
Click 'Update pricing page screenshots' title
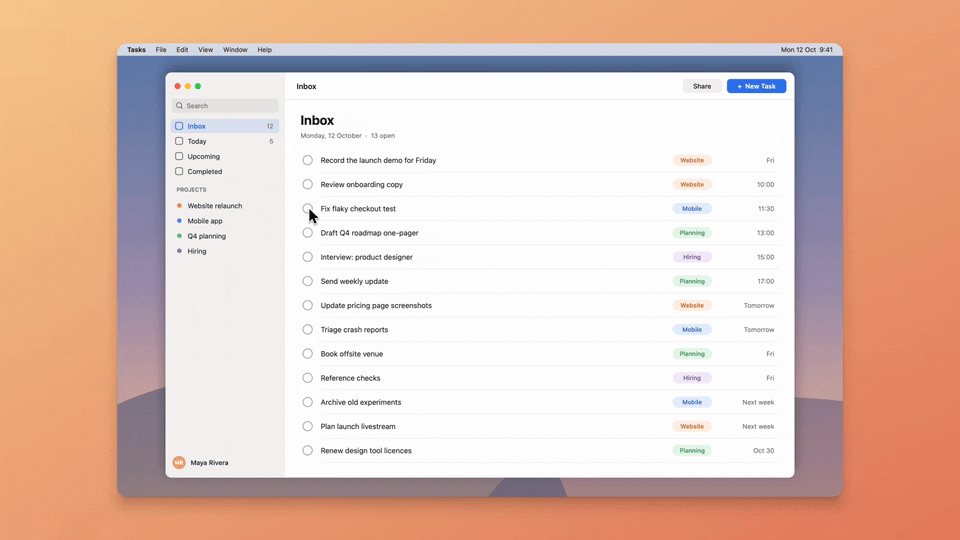(376, 306)
